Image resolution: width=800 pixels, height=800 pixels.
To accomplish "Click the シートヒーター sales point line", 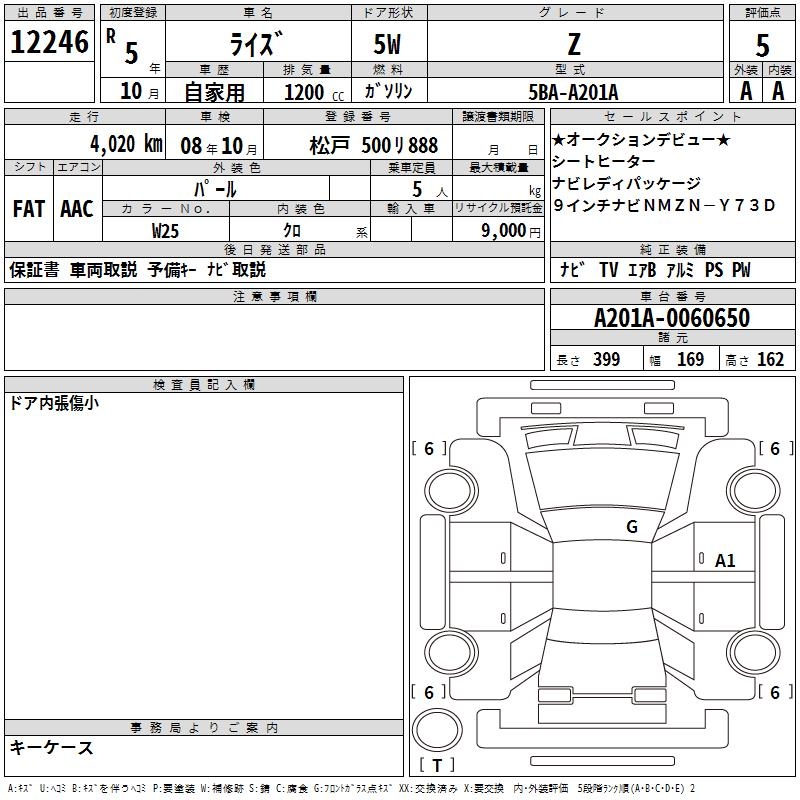I will (x=604, y=161).
